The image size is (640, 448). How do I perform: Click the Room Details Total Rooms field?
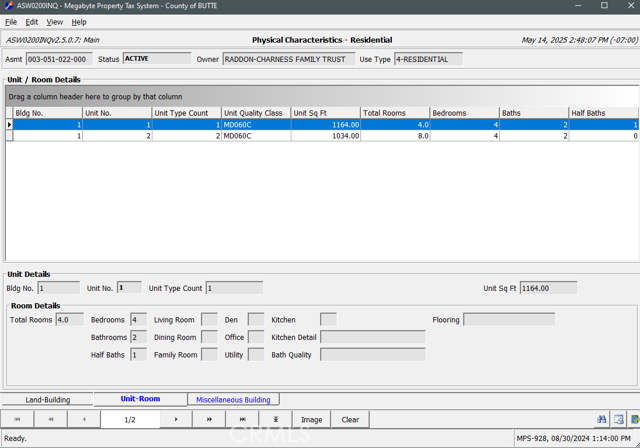[70, 319]
